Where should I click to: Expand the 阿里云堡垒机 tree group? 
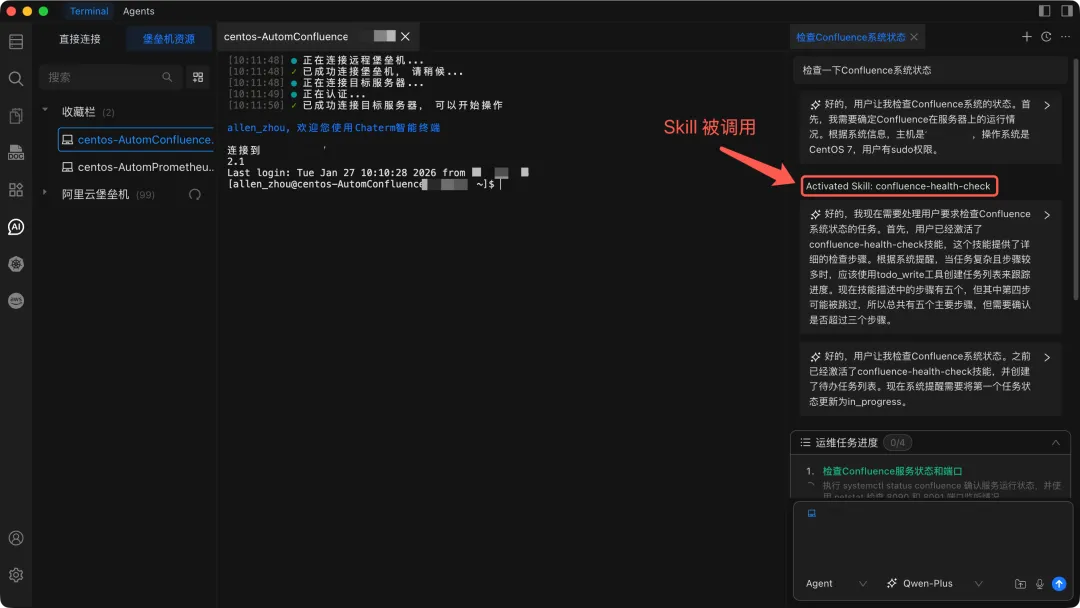pyautogui.click(x=45, y=193)
